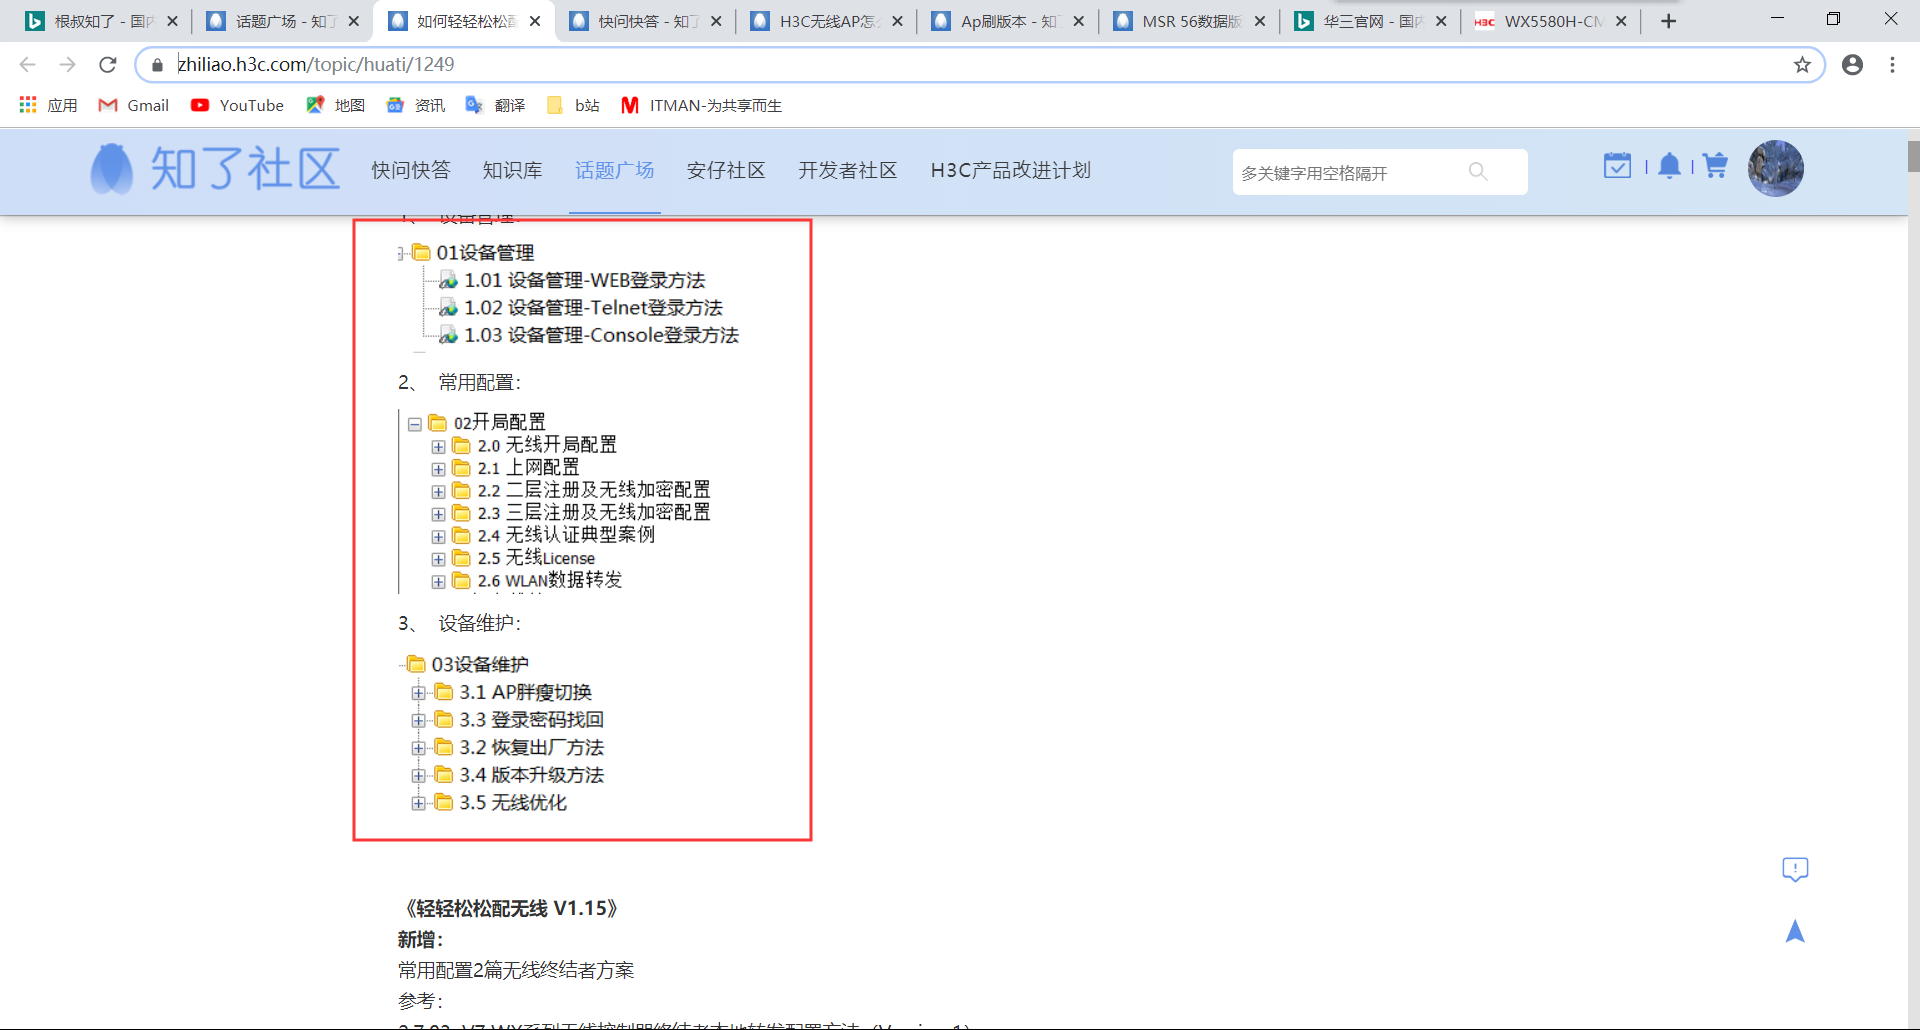This screenshot has width=1920, height=1030.
Task: Expand the 2.1 上网配置 folder
Action: [438, 469]
